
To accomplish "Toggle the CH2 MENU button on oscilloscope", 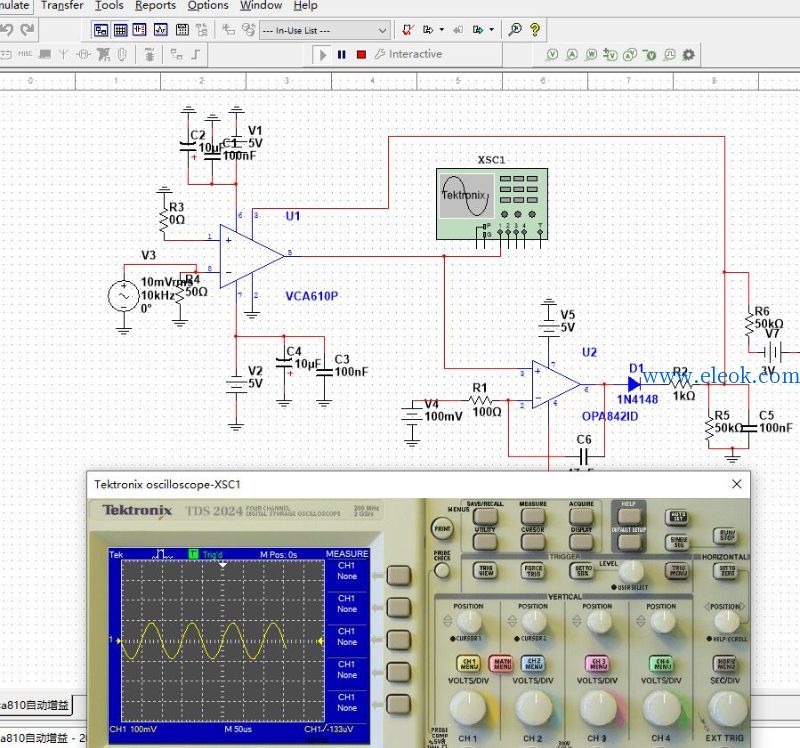I will (534, 664).
